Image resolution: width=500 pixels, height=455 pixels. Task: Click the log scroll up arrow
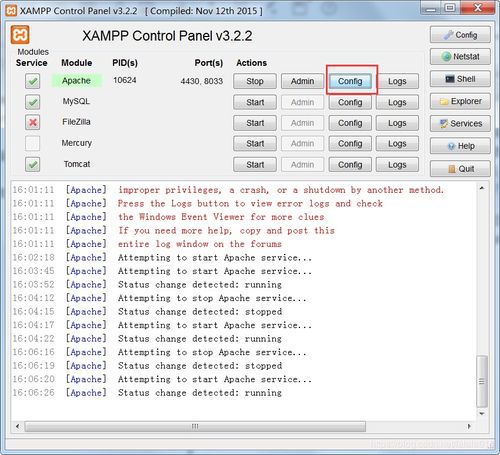tap(482, 188)
